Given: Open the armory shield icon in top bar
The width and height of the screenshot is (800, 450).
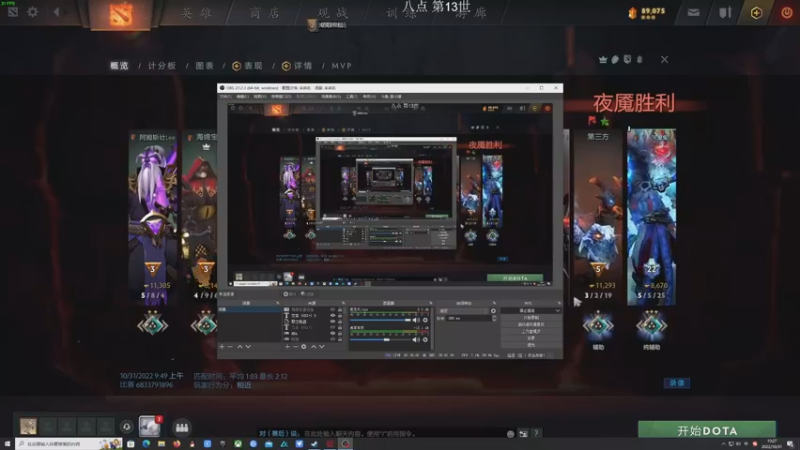Looking at the screenshot, I should (x=725, y=12).
